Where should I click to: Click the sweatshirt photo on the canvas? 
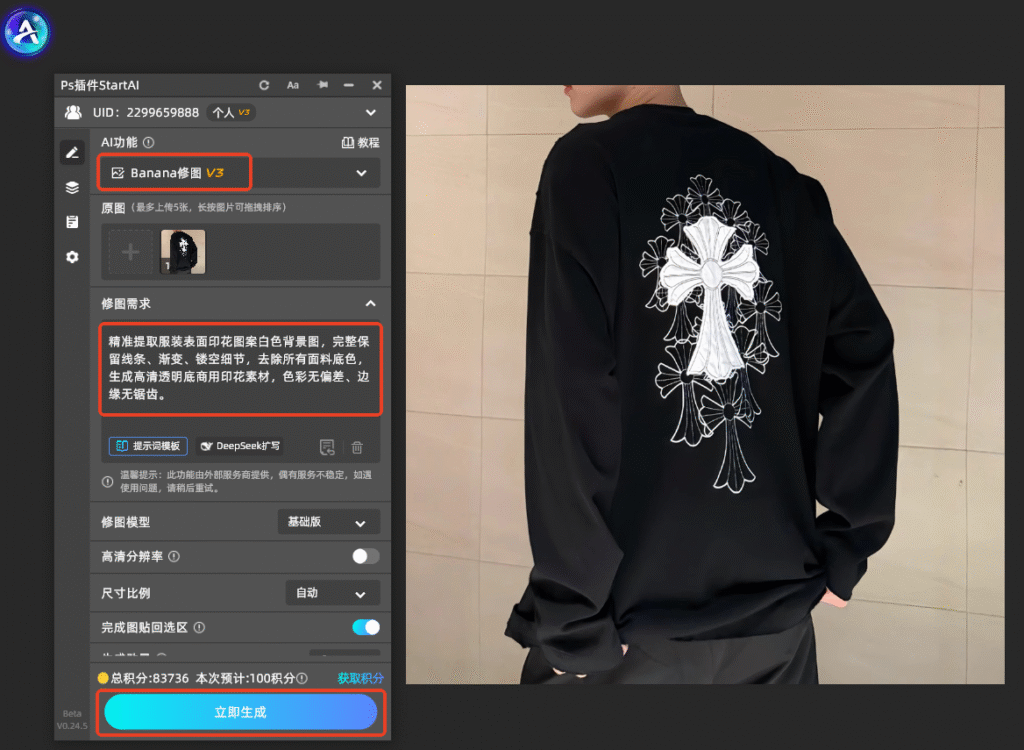(705, 384)
